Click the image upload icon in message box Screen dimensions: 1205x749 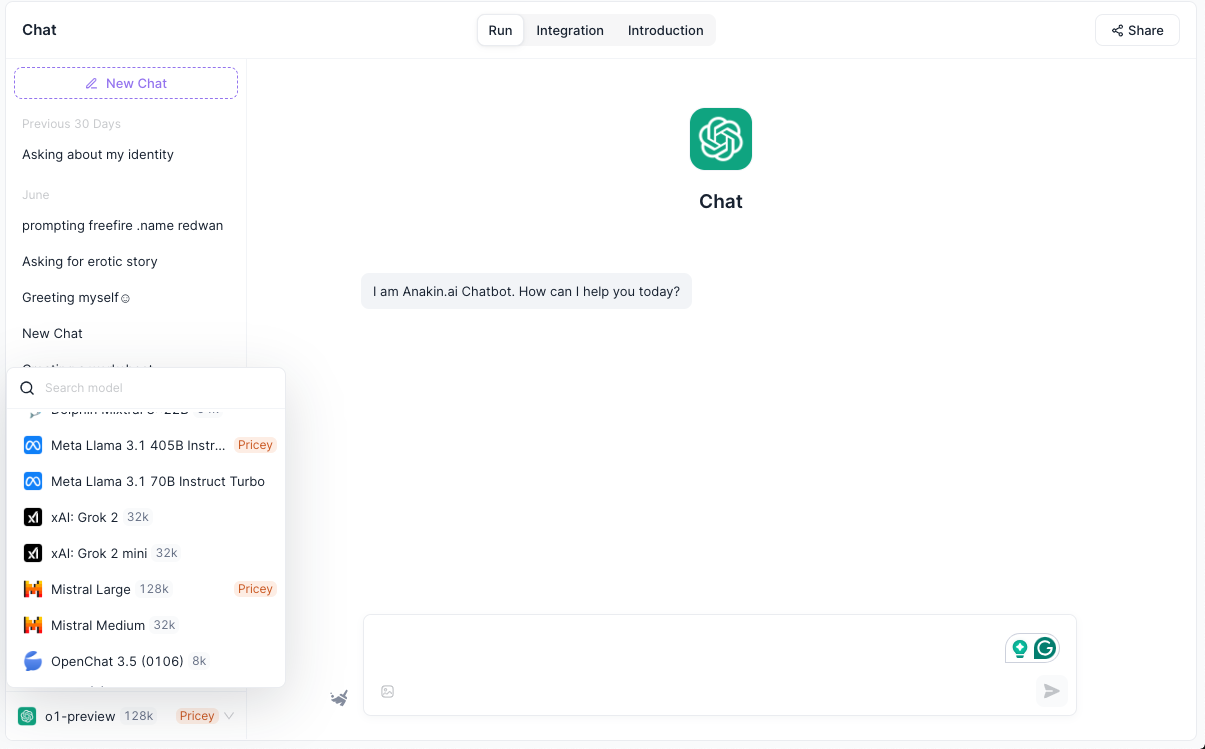click(x=388, y=691)
